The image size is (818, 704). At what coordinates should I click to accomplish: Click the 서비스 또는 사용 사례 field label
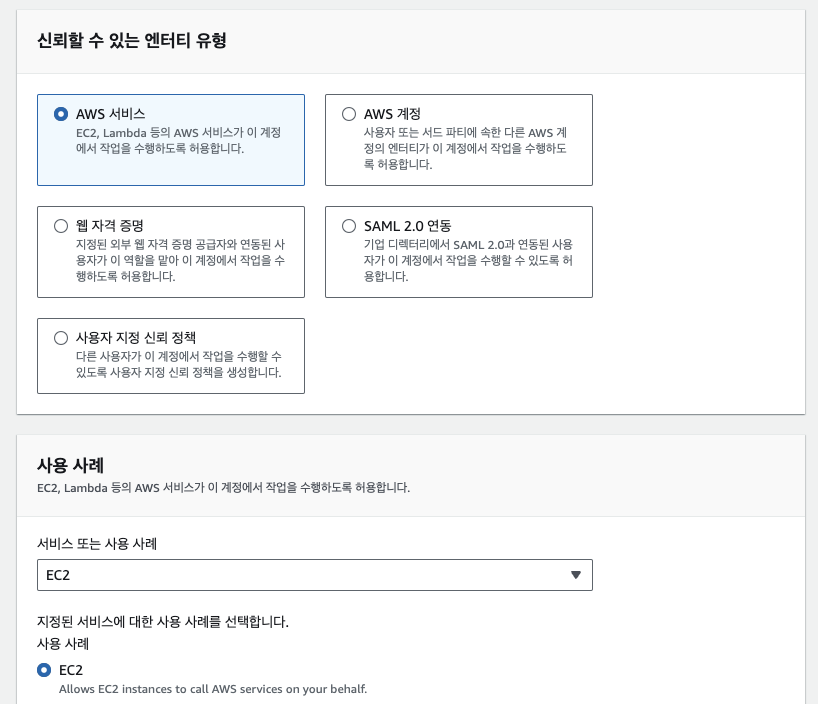pyautogui.click(x=97, y=544)
